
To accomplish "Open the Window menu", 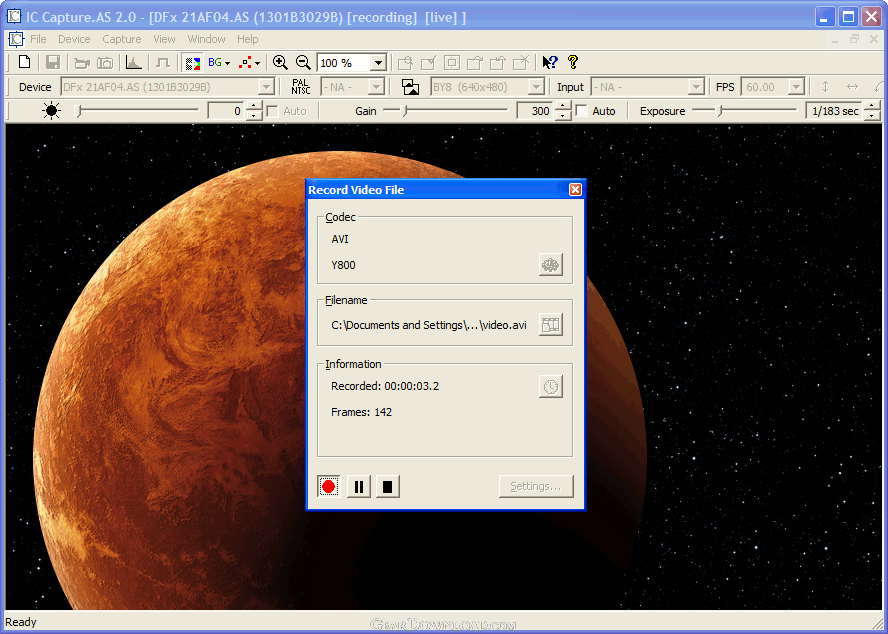I will click(x=207, y=39).
